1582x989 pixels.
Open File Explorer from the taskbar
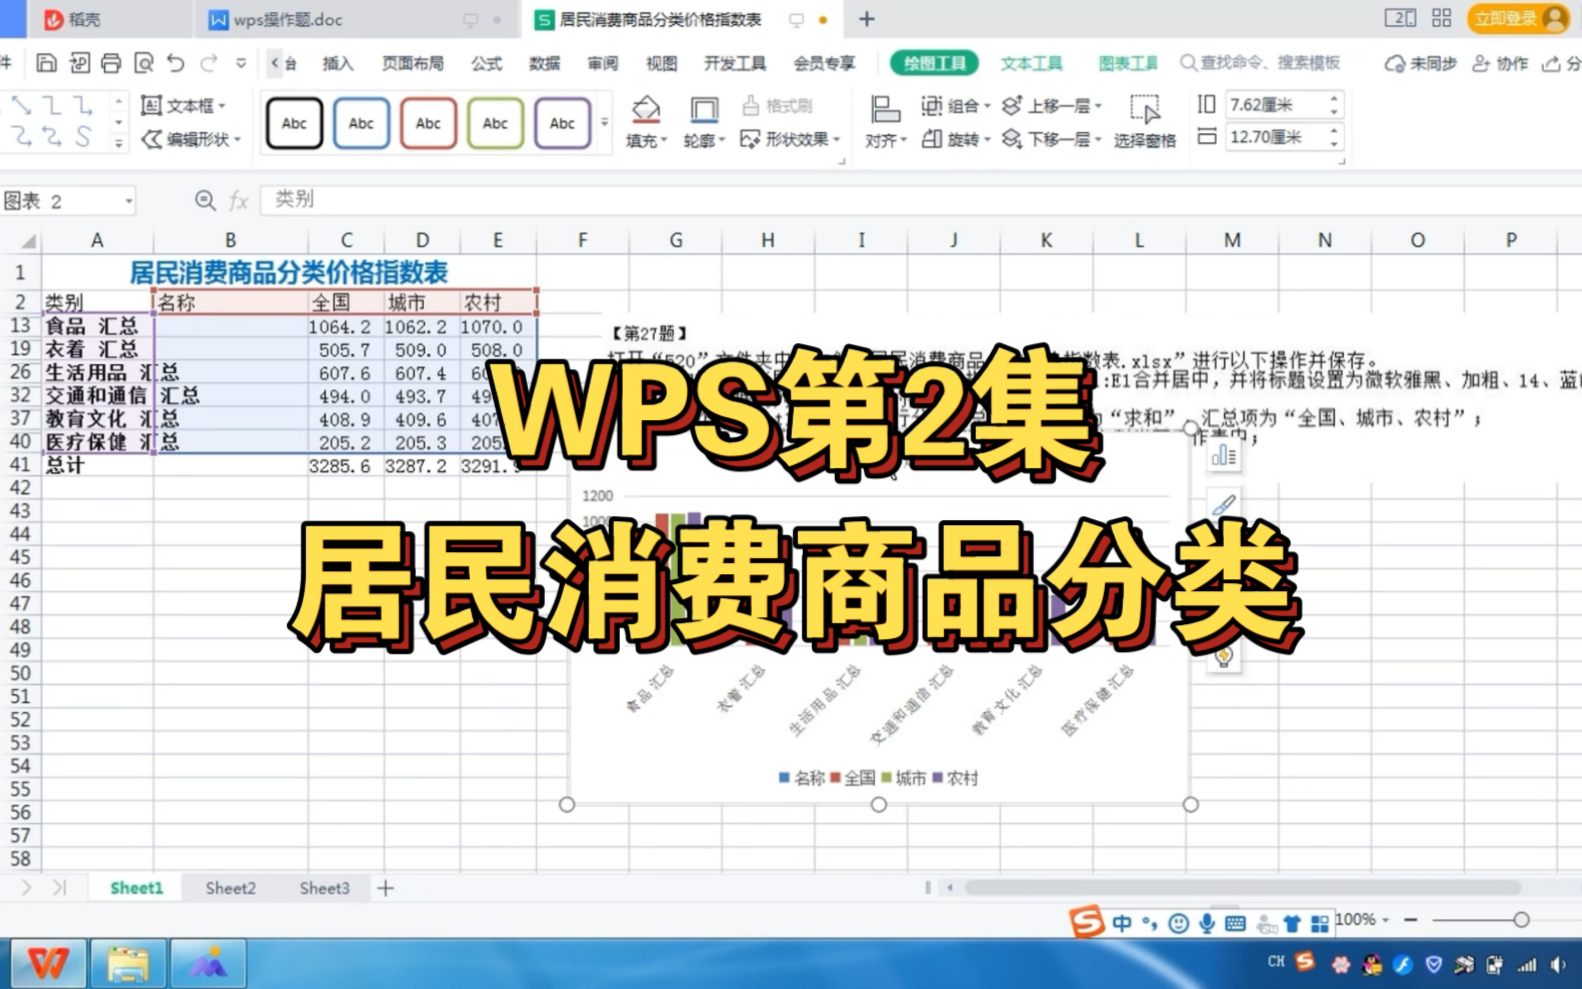point(128,964)
